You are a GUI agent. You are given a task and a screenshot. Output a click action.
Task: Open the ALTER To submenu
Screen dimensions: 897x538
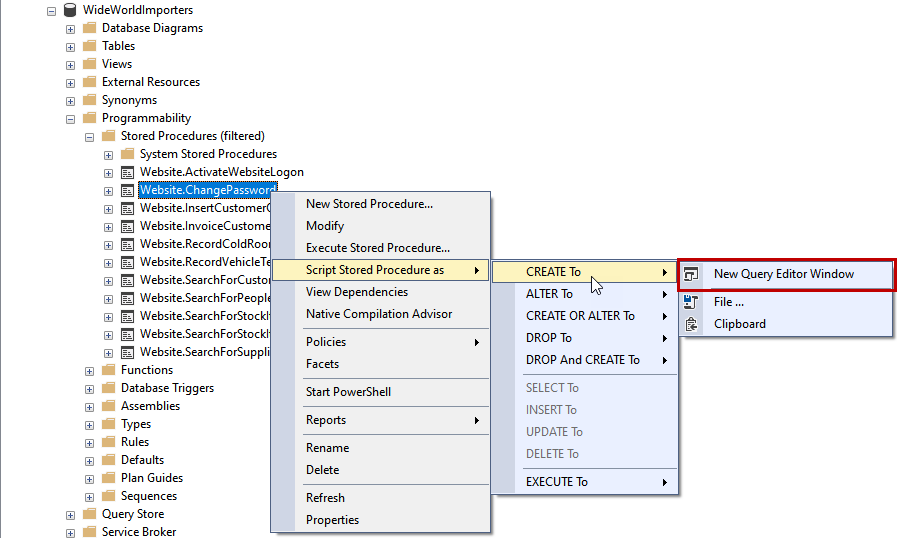coord(585,294)
